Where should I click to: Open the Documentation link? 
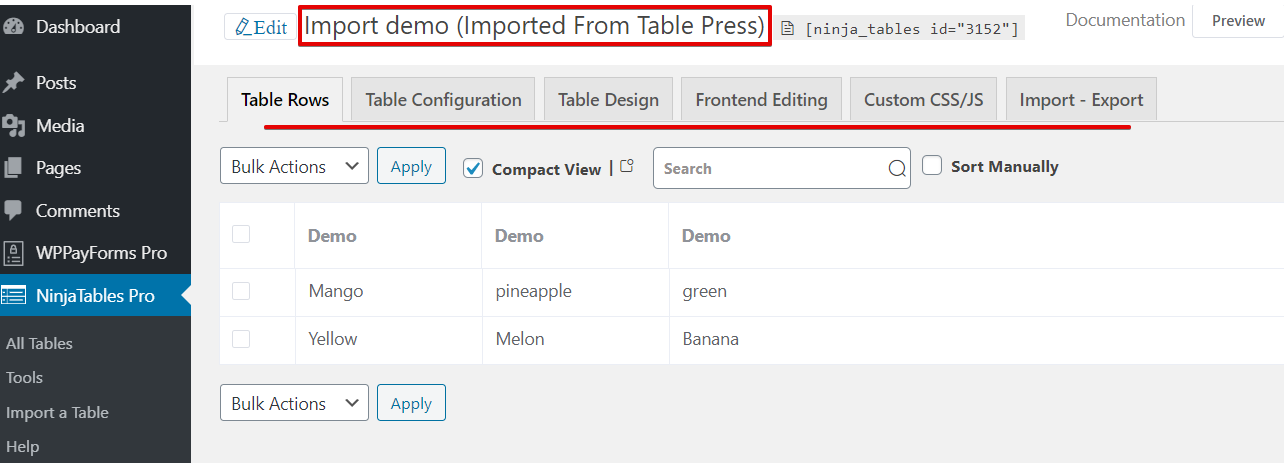pos(1125,20)
